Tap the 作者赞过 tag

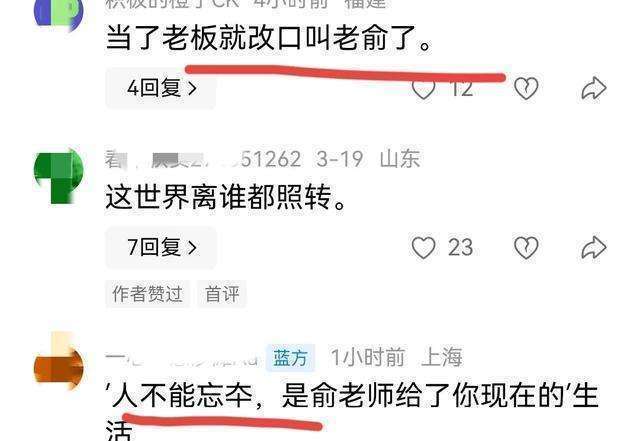pyautogui.click(x=147, y=294)
